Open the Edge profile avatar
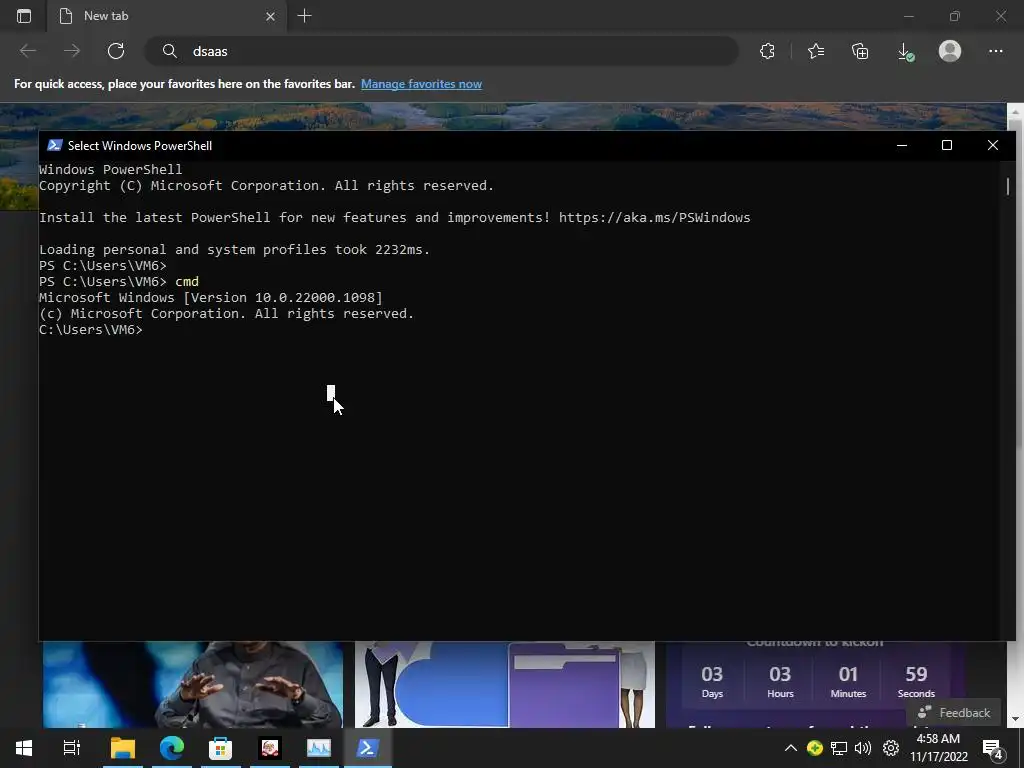 click(950, 51)
